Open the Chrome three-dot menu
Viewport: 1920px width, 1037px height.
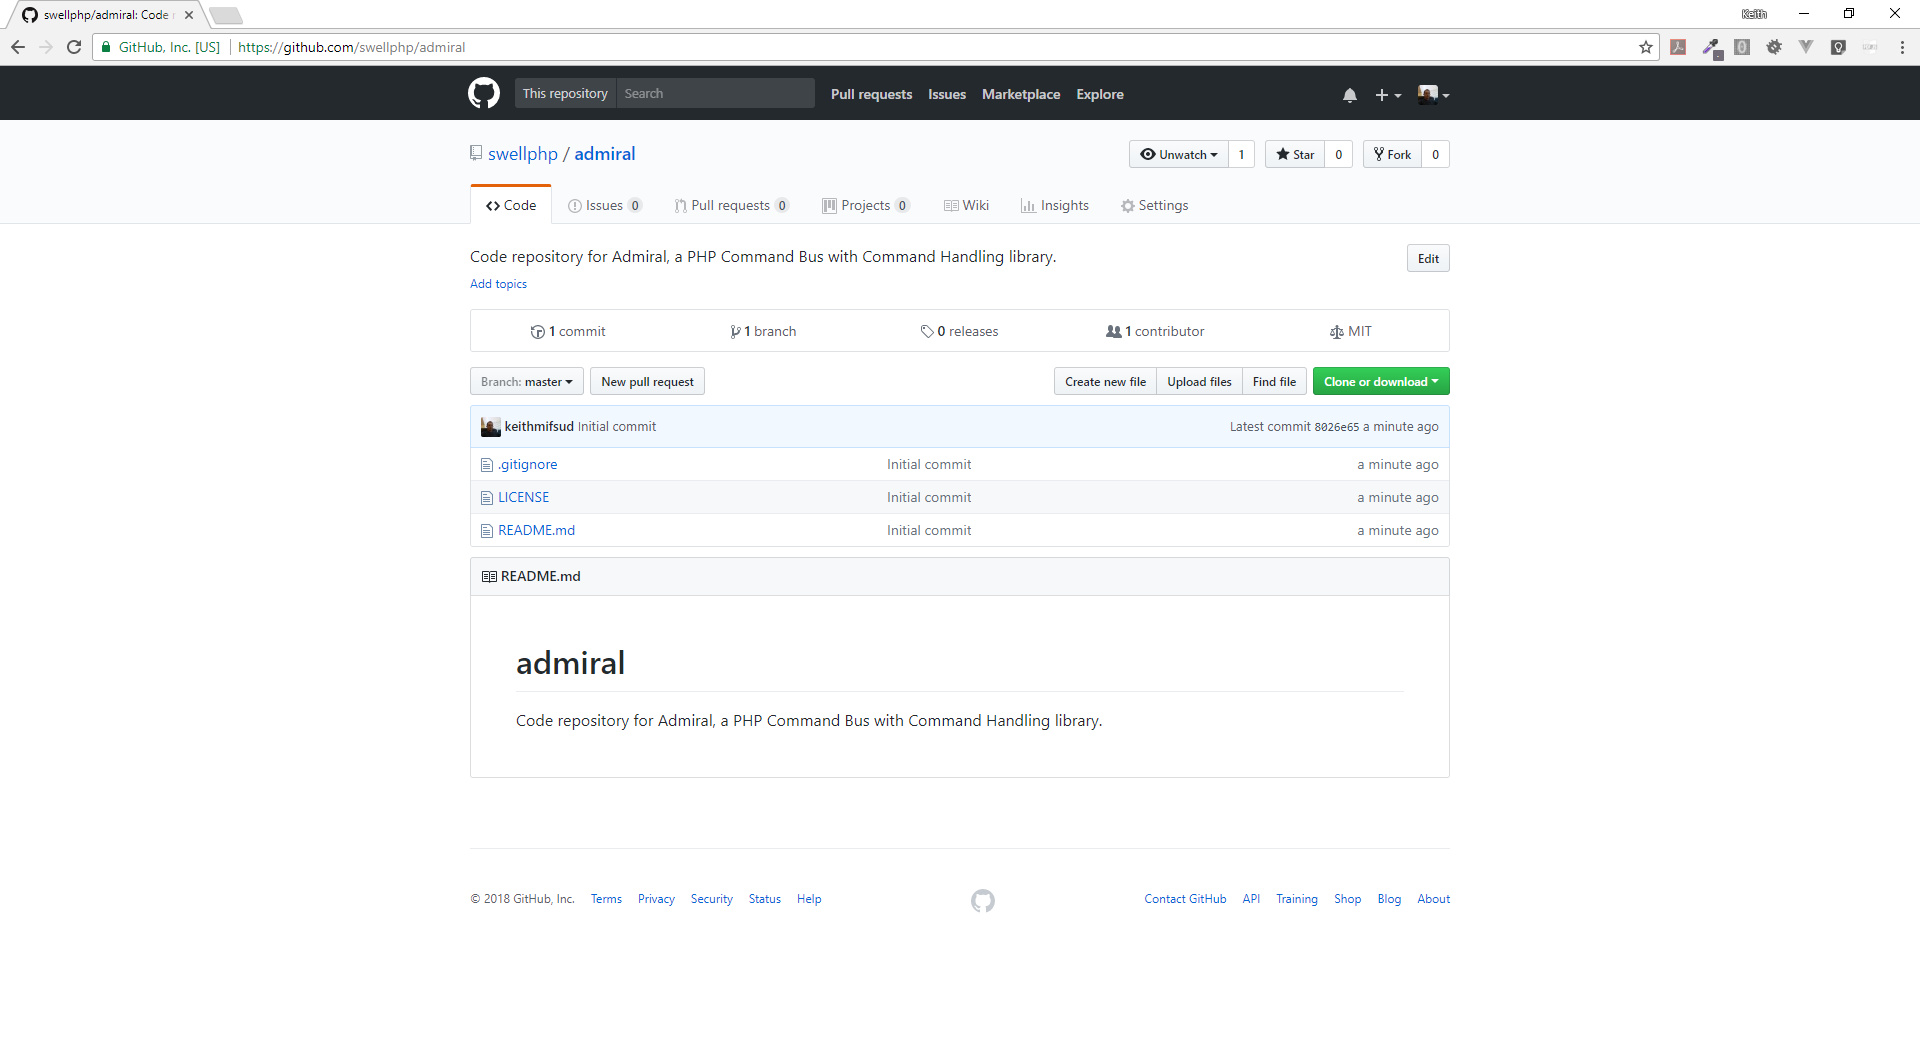[1902, 47]
